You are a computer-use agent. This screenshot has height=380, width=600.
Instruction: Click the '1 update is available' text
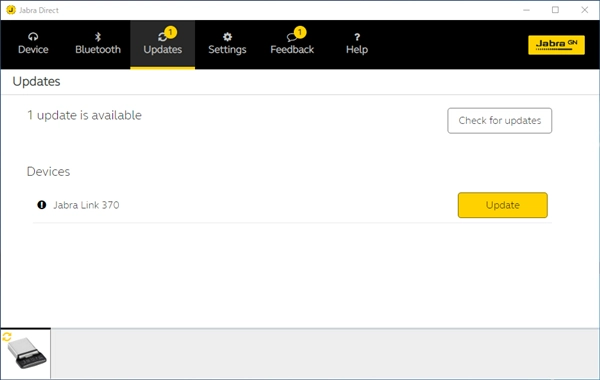point(84,115)
